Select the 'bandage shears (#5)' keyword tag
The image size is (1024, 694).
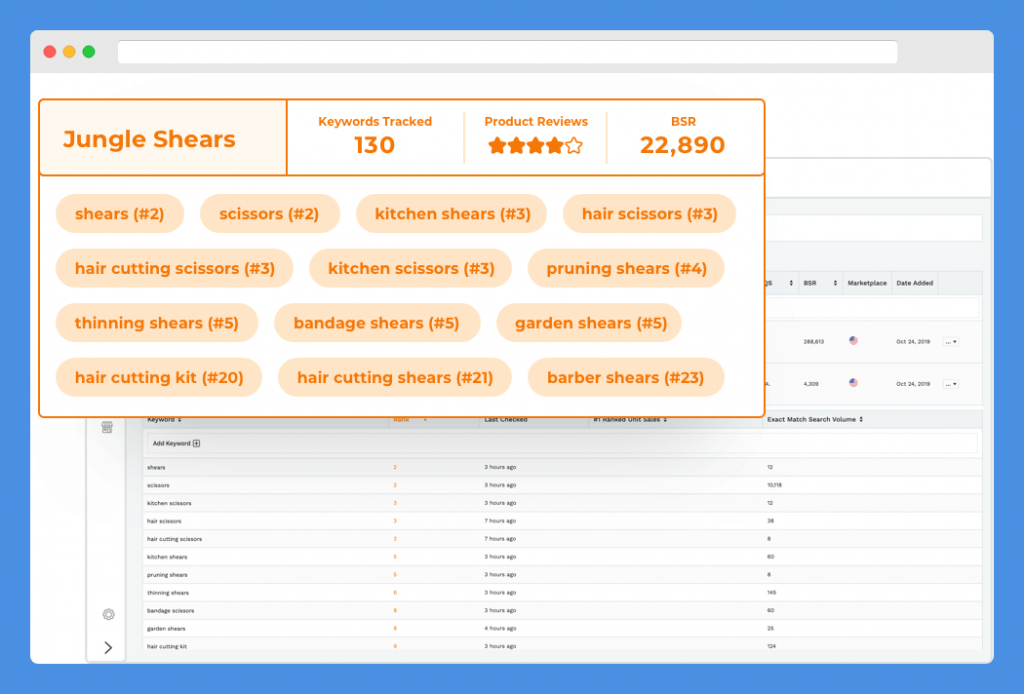coord(377,323)
